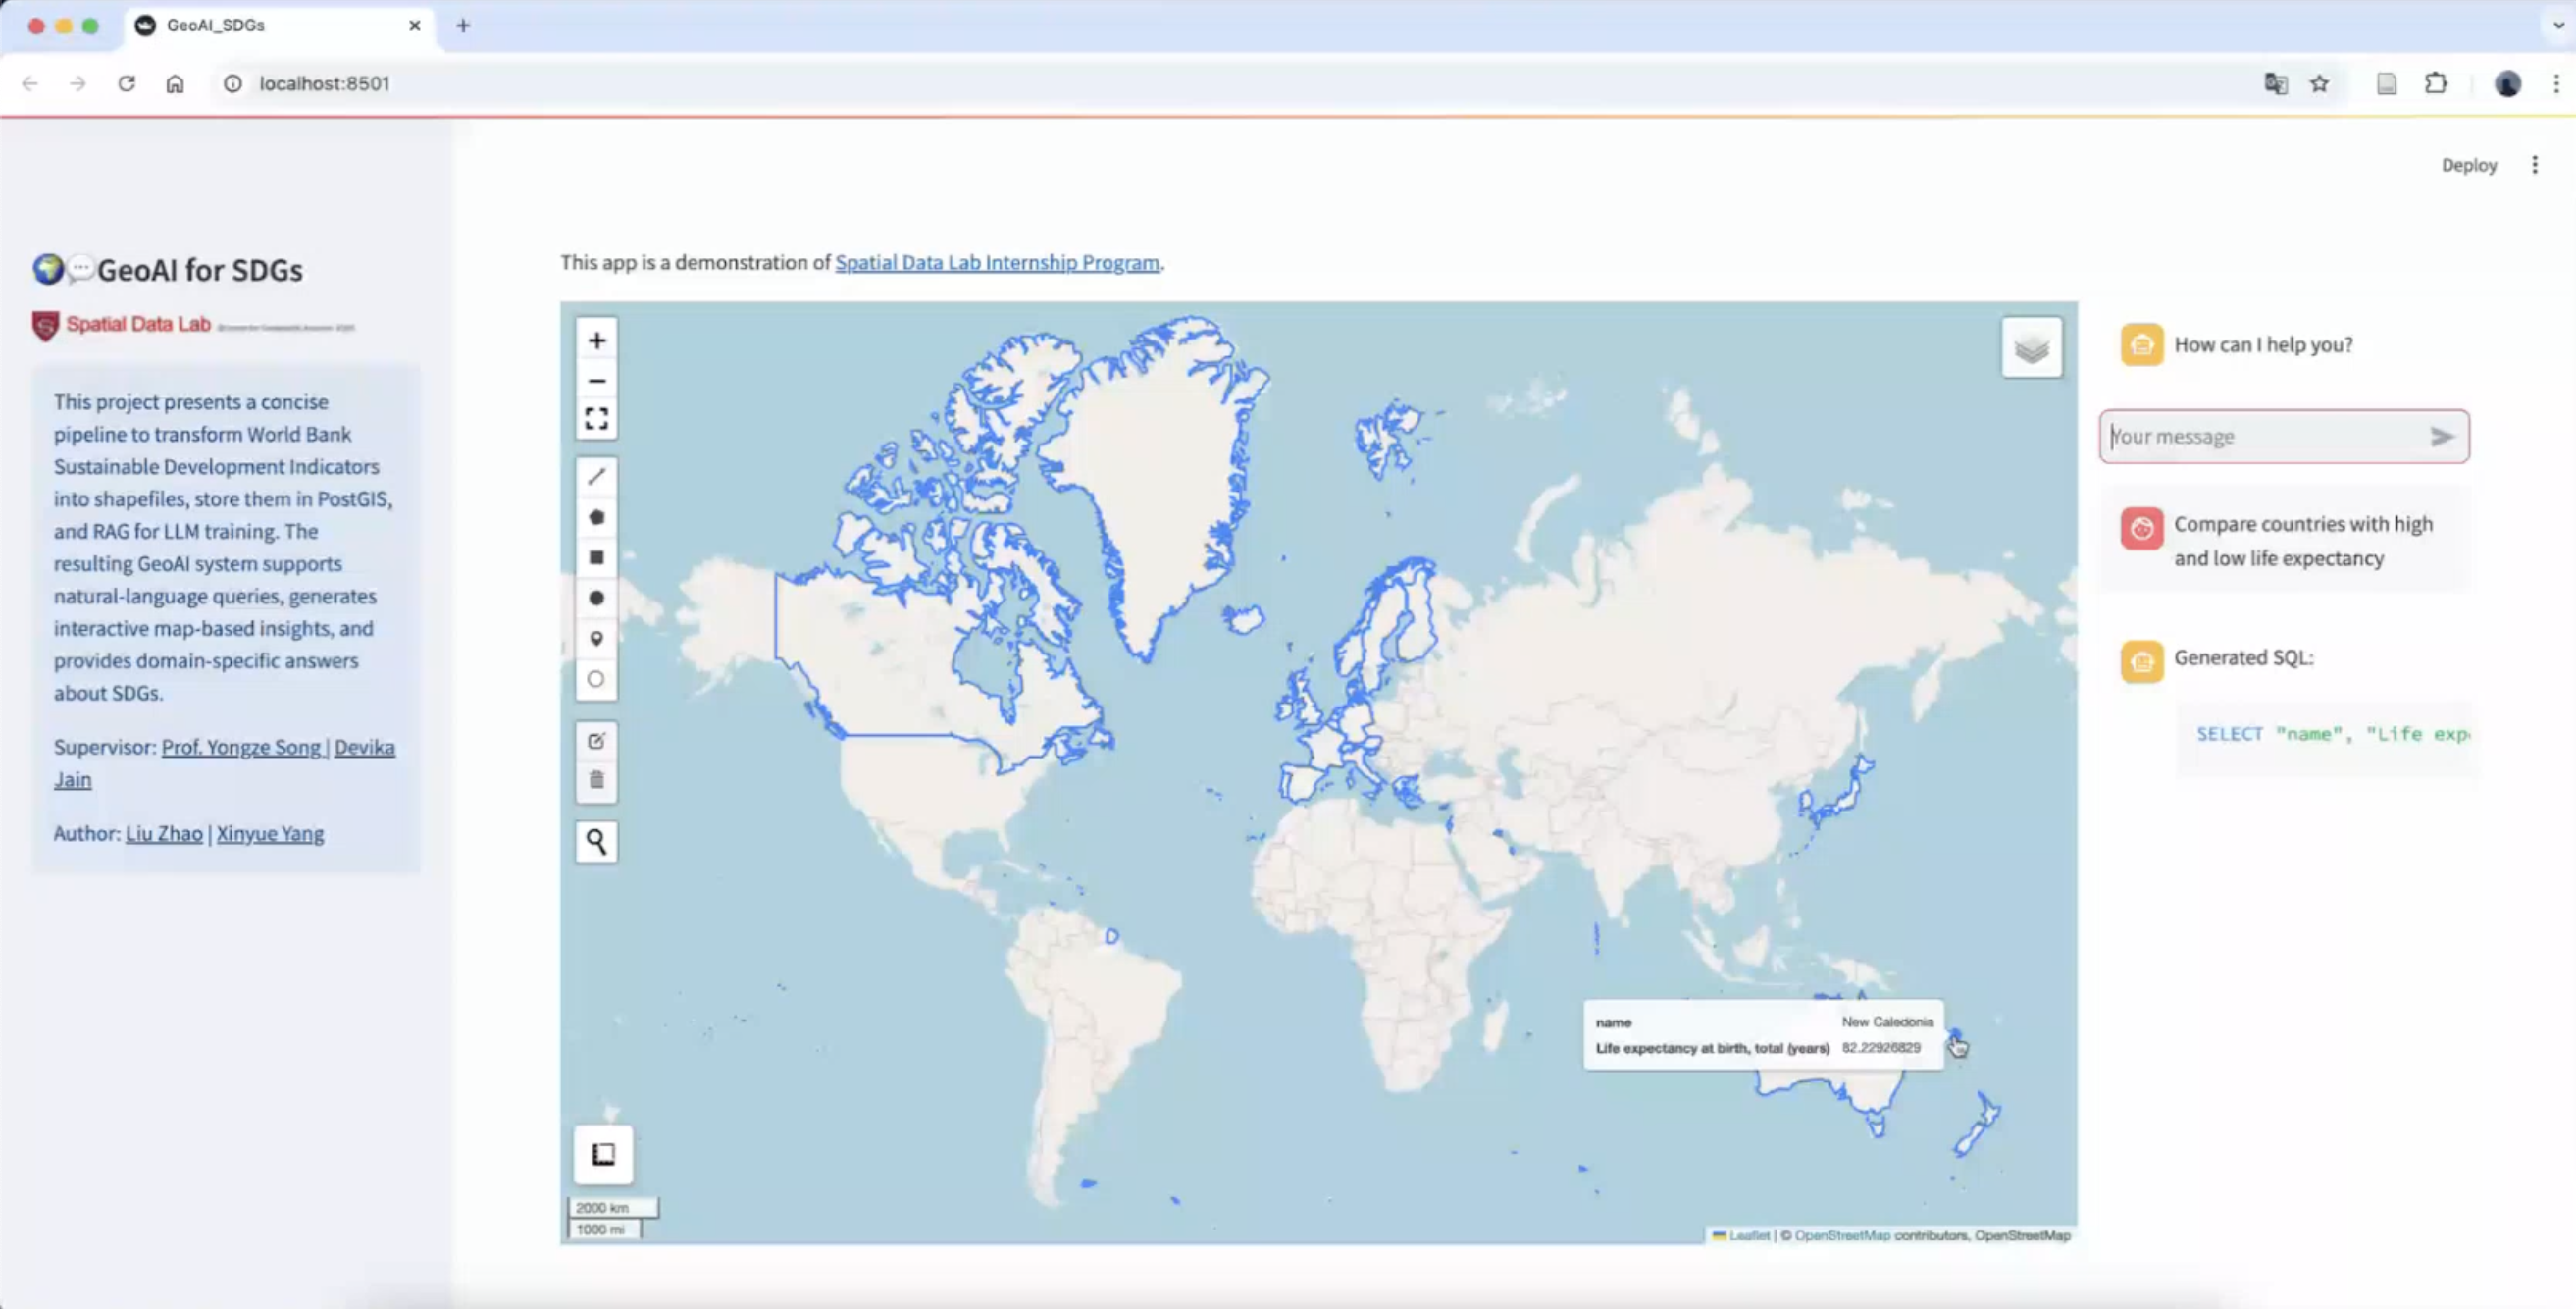The width and height of the screenshot is (2576, 1309).
Task: Open the Spatial Data Lab Internship Program link
Action: [996, 262]
